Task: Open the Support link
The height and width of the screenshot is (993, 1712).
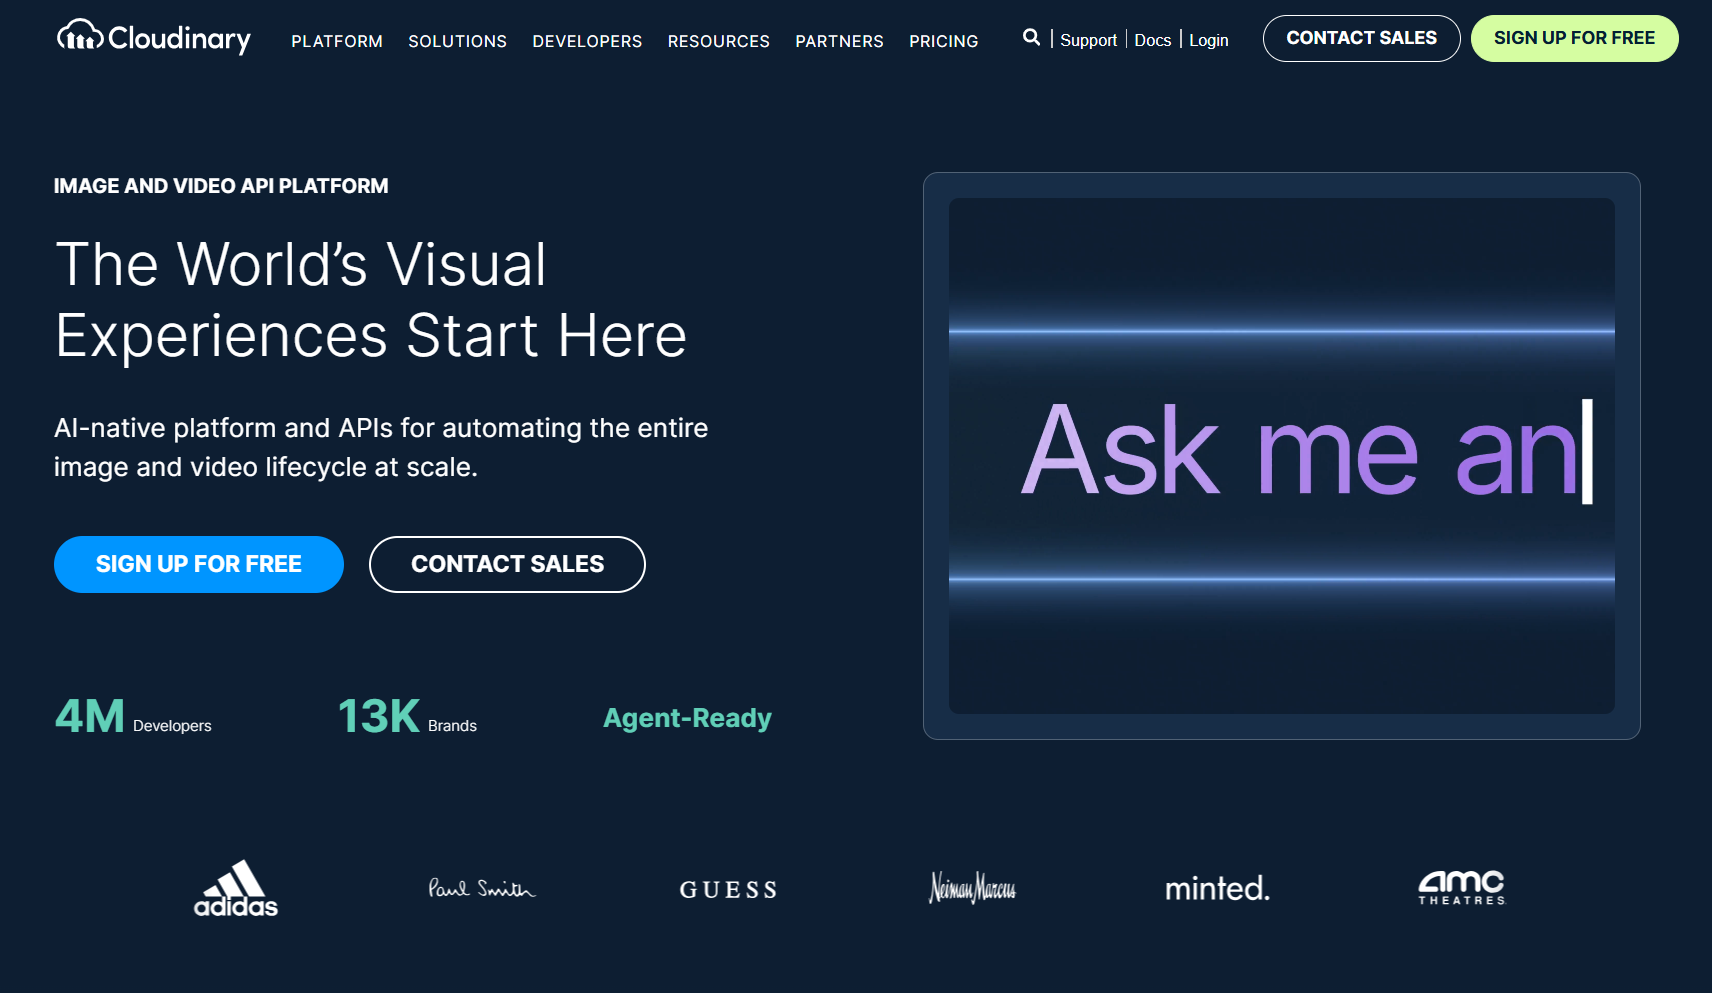Action: pyautogui.click(x=1088, y=40)
